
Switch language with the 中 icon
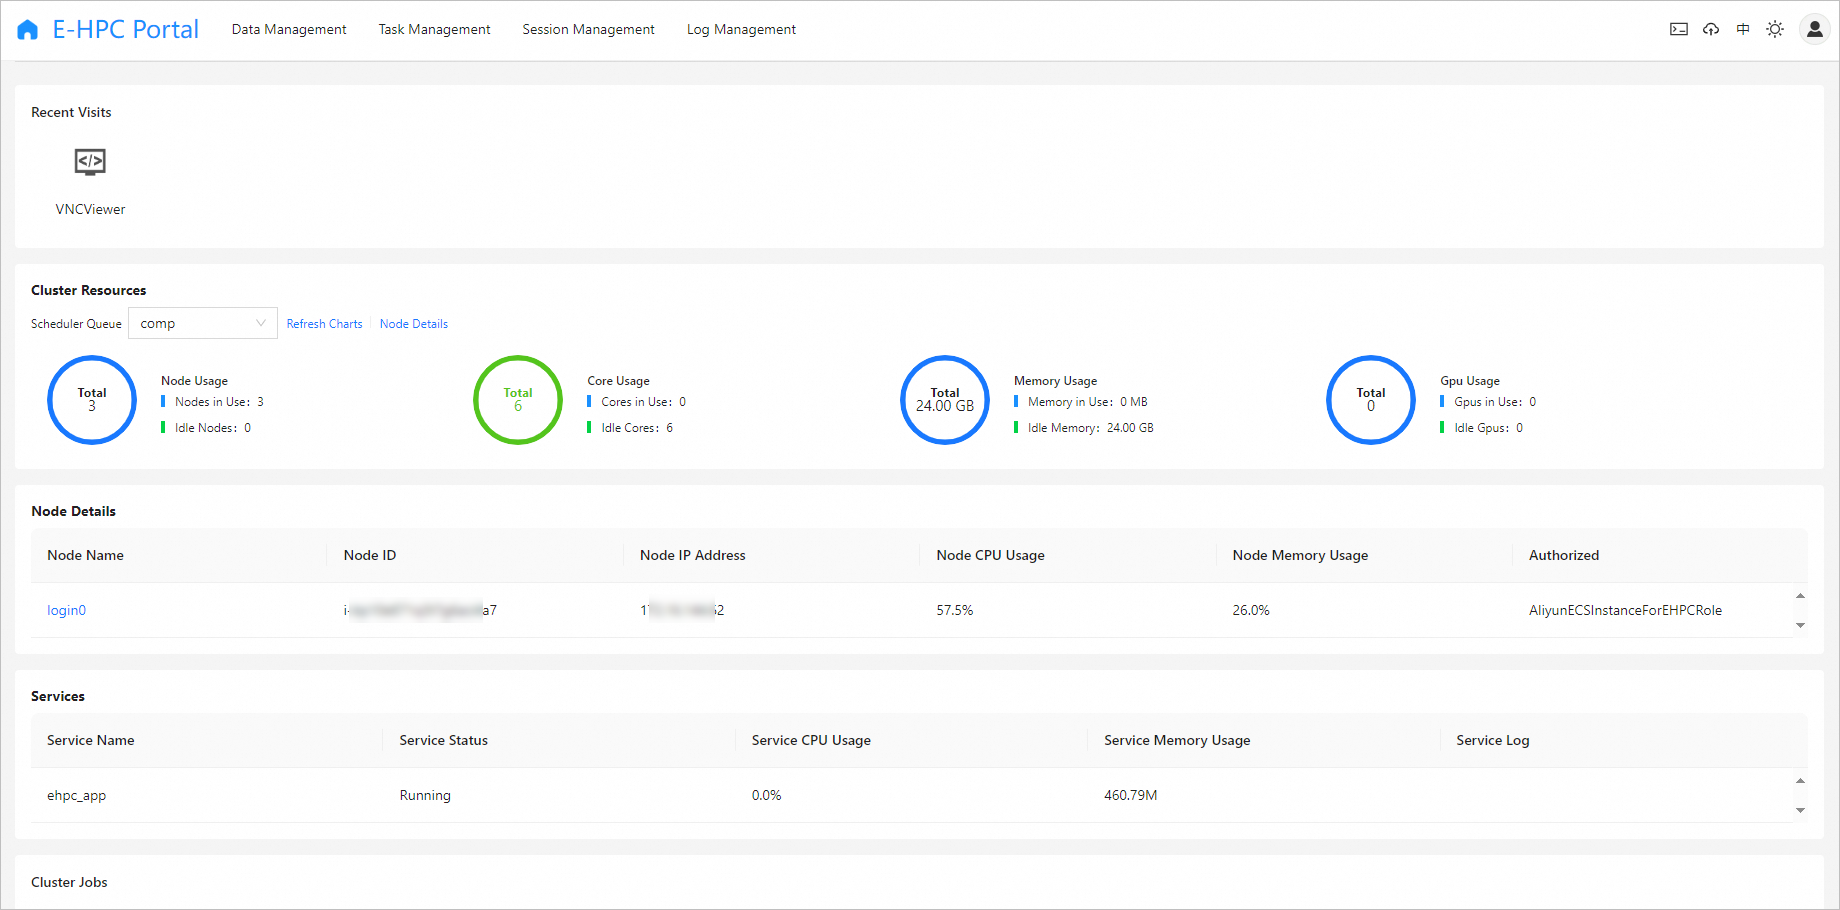click(1743, 29)
